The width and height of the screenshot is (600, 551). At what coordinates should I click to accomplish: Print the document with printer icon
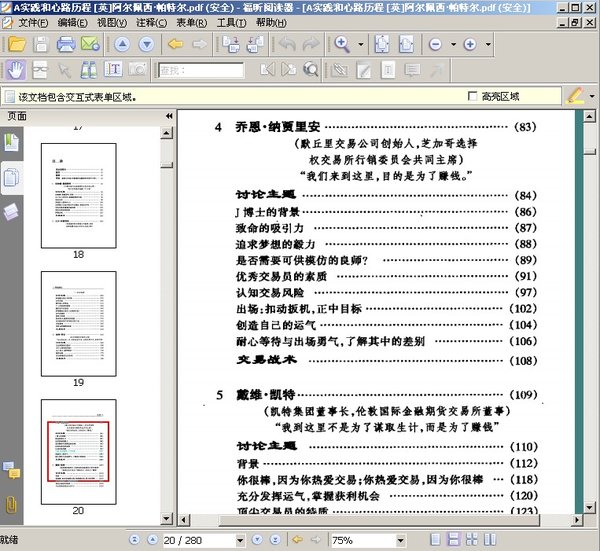coord(66,44)
